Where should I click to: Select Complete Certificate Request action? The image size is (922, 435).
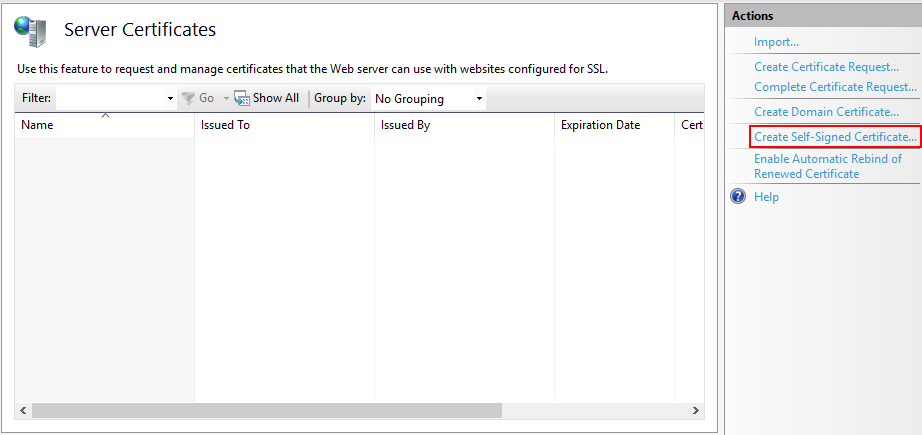tap(835, 87)
